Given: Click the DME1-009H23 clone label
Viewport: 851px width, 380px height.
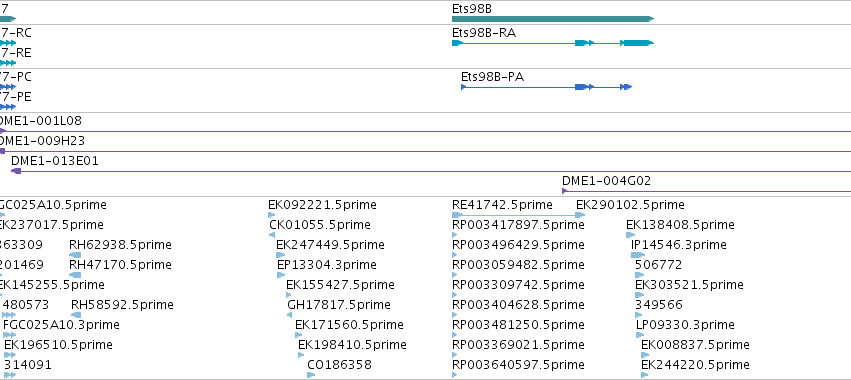Looking at the screenshot, I should pyautogui.click(x=41, y=141).
